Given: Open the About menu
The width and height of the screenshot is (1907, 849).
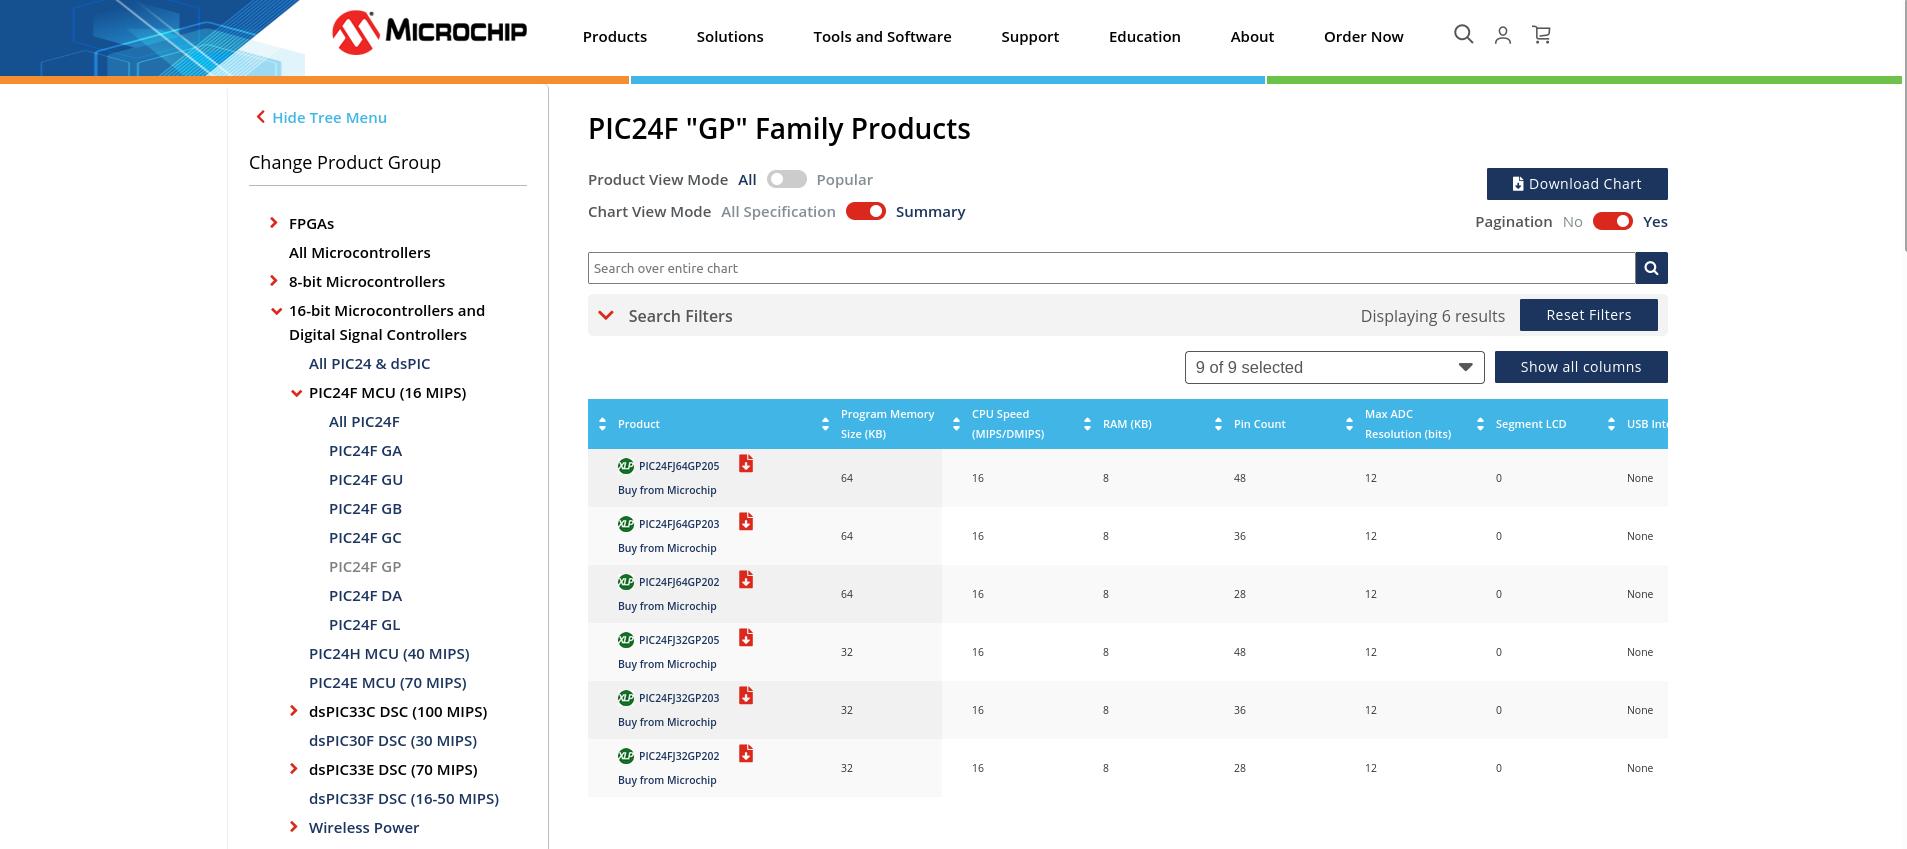Looking at the screenshot, I should pyautogui.click(x=1252, y=36).
